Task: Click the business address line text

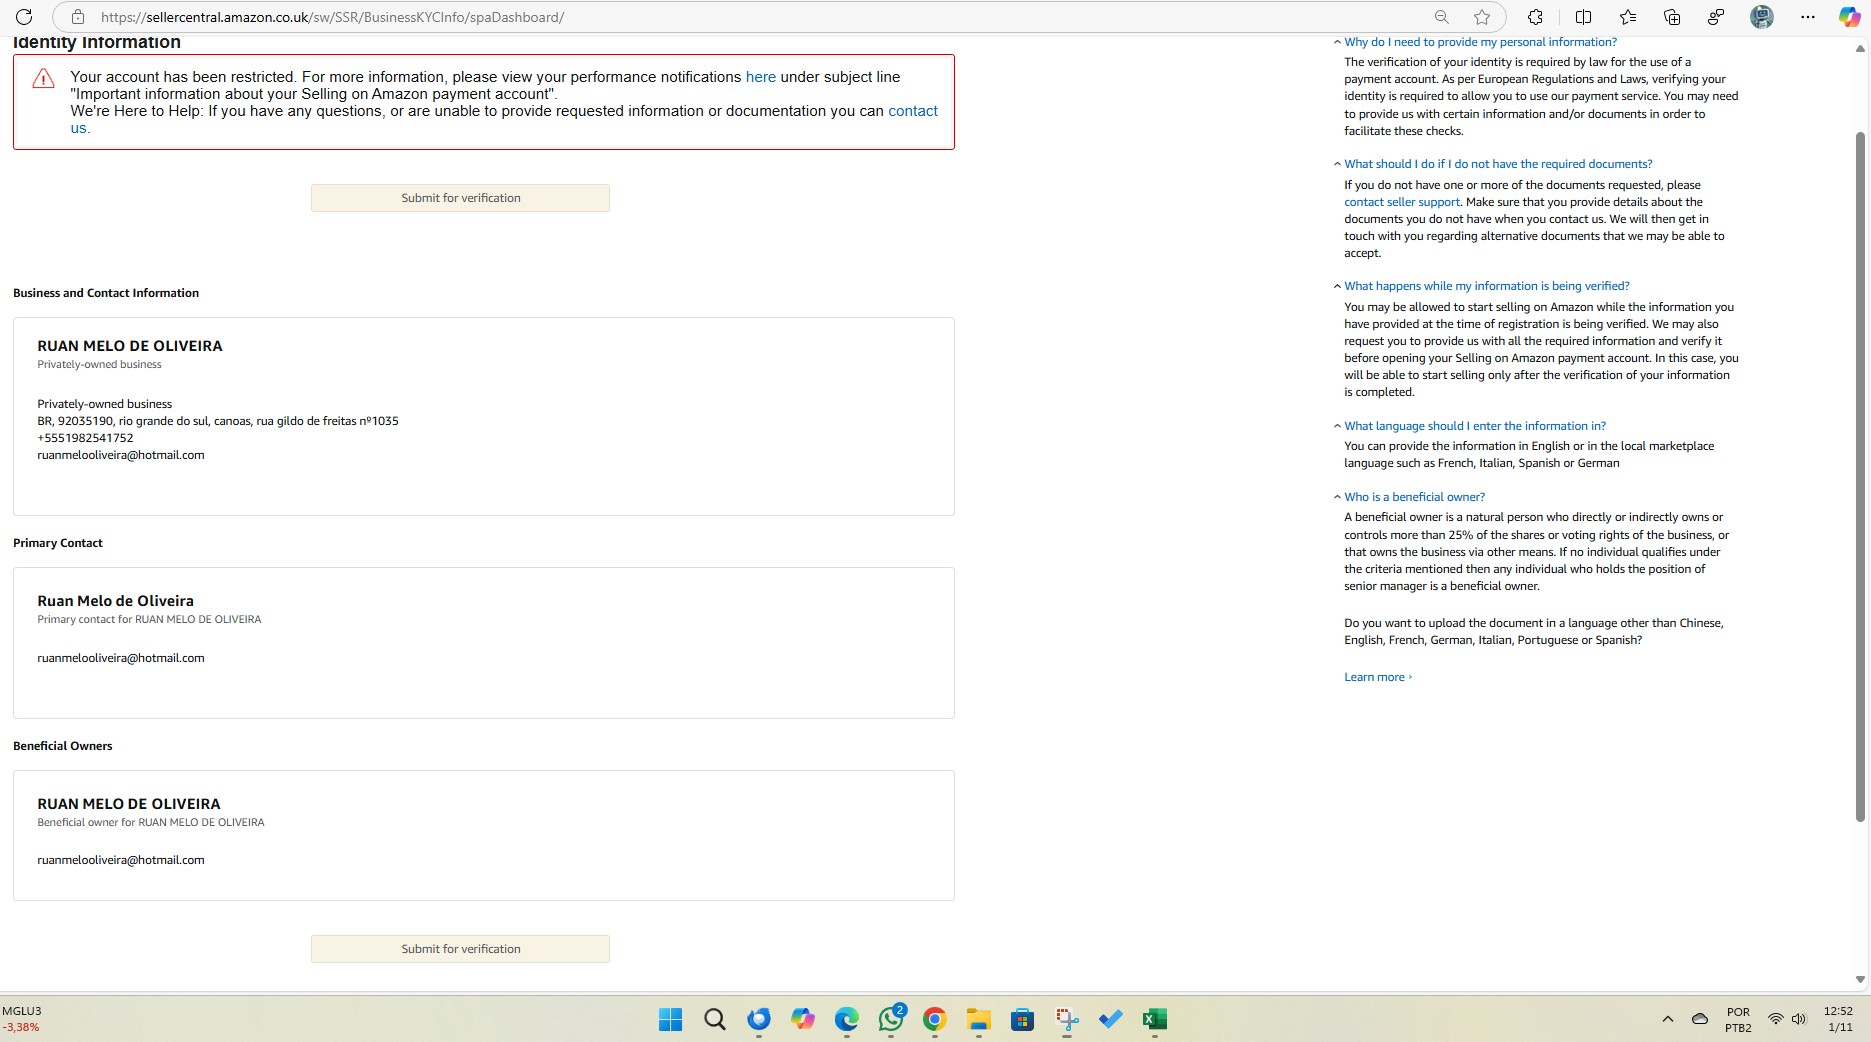Action: pyautogui.click(x=218, y=421)
